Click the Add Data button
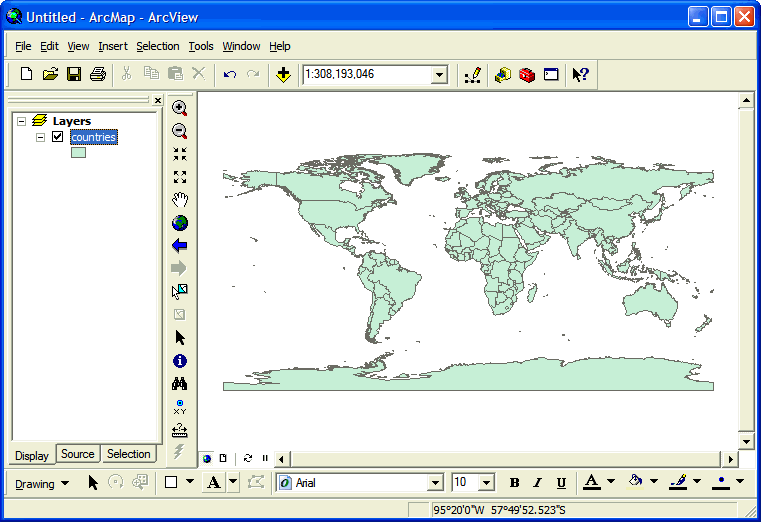The height and width of the screenshot is (522, 761). (284, 74)
